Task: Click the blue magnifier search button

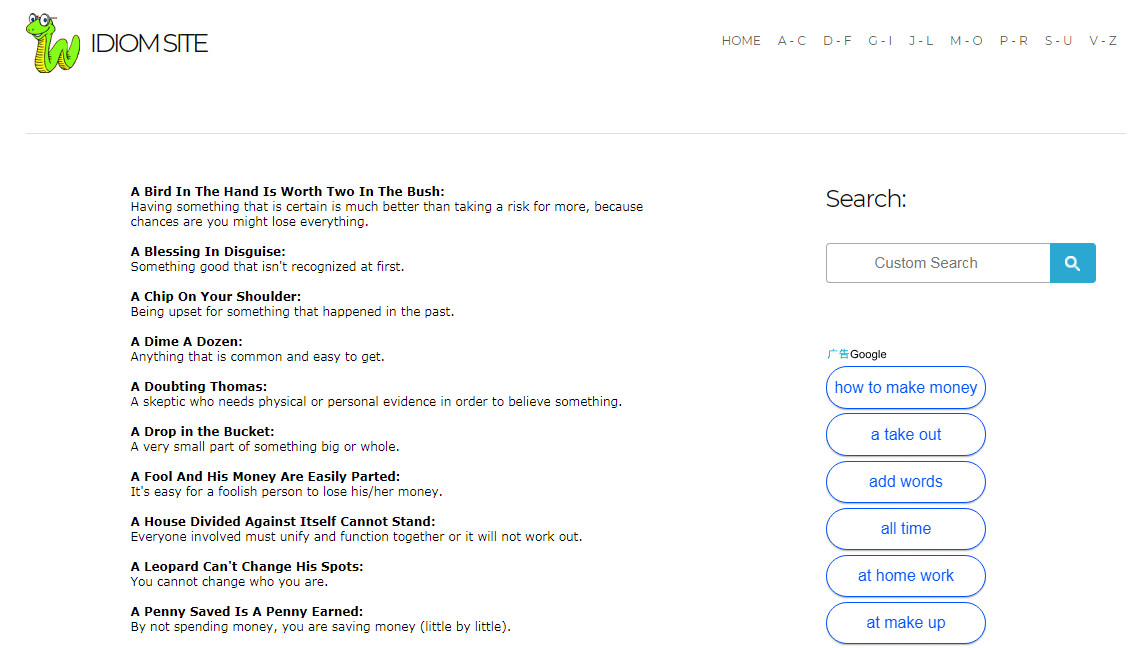Action: tap(1072, 263)
